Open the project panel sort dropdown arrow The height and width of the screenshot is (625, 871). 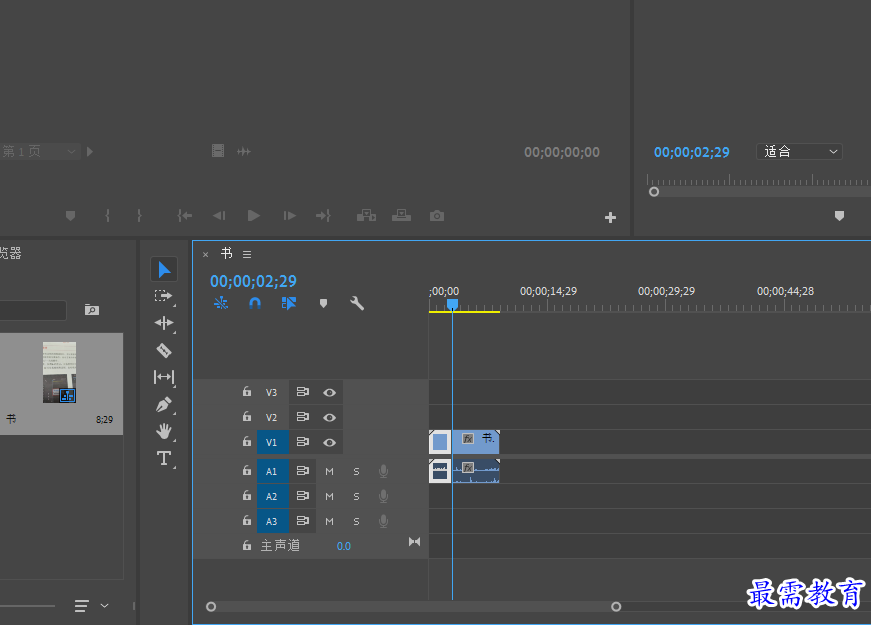(104, 606)
